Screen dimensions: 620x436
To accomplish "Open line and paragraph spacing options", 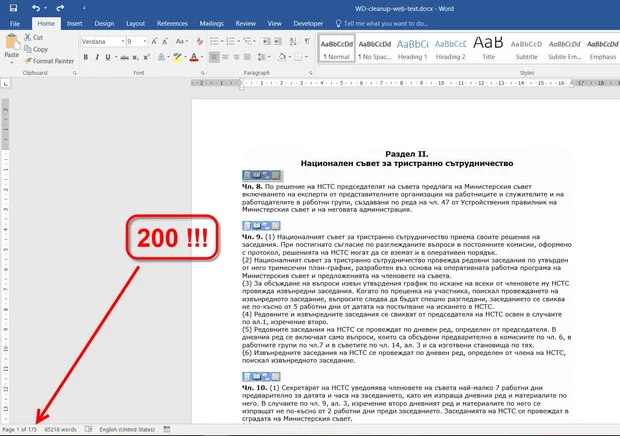I will 262,58.
